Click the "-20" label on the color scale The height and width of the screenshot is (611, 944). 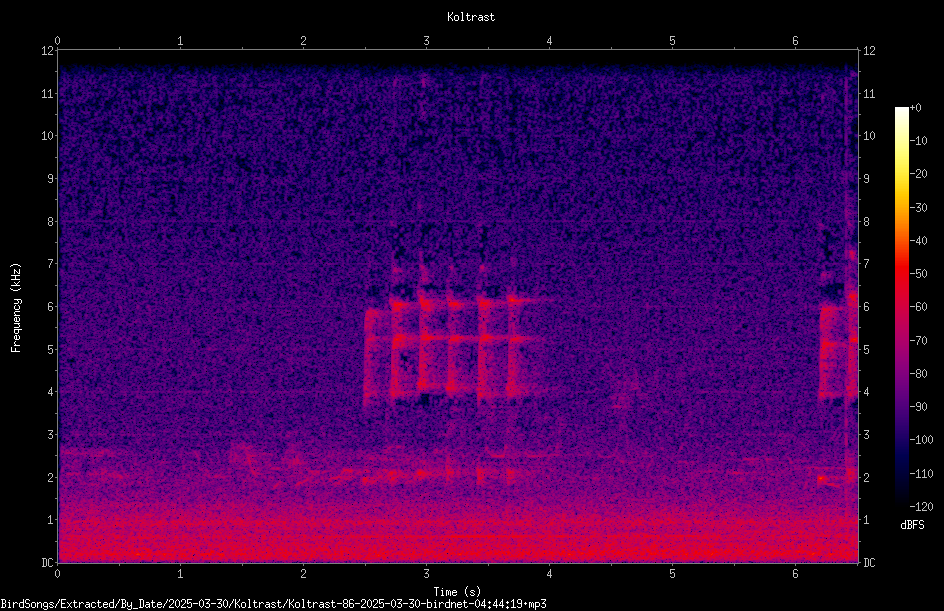tap(919, 174)
